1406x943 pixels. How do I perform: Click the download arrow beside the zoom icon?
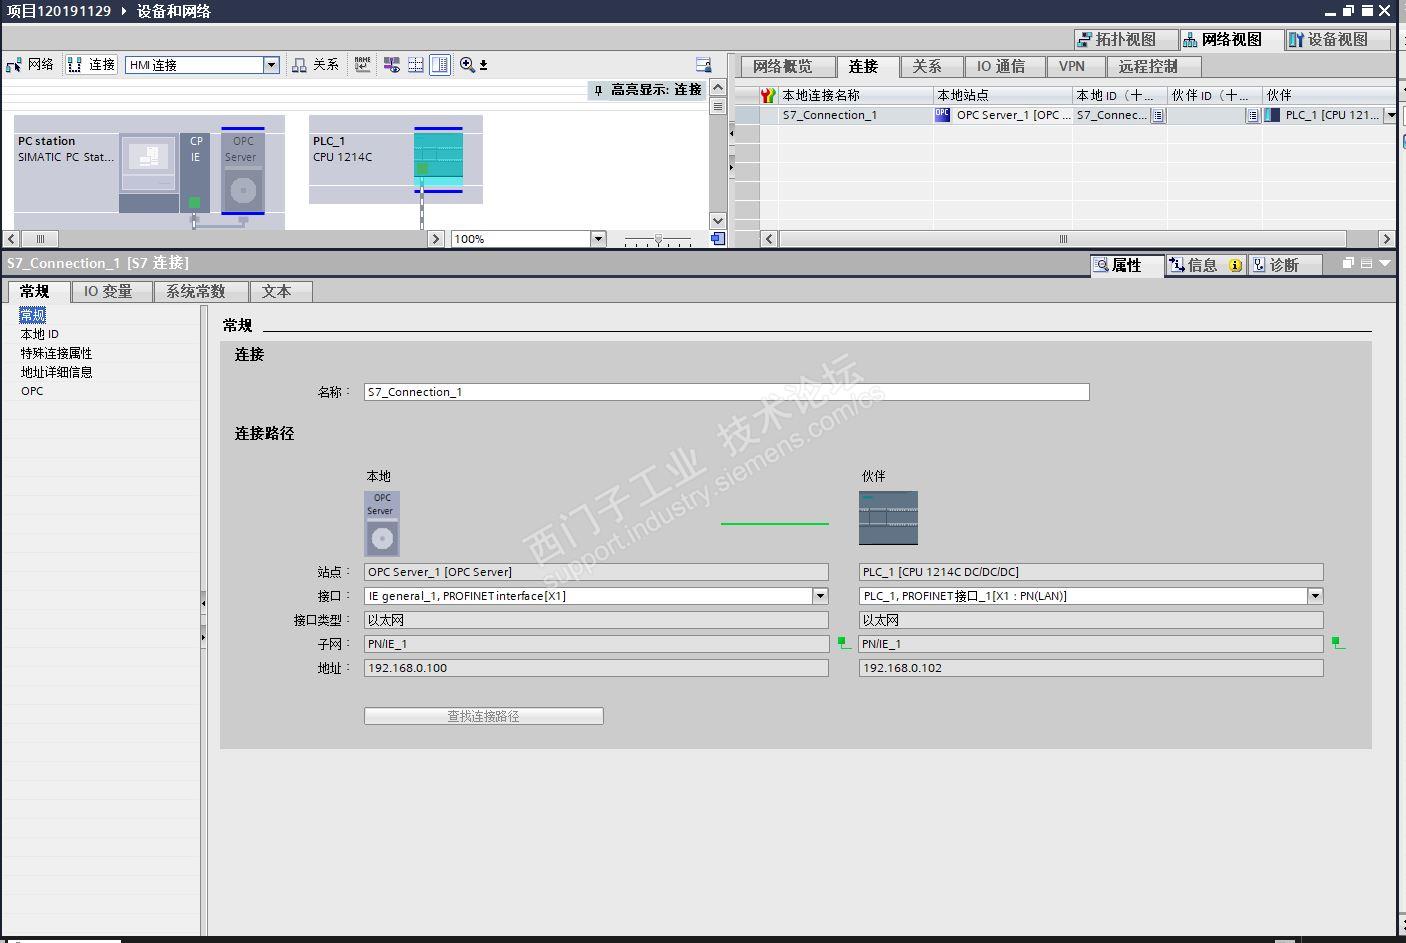pyautogui.click(x=484, y=65)
